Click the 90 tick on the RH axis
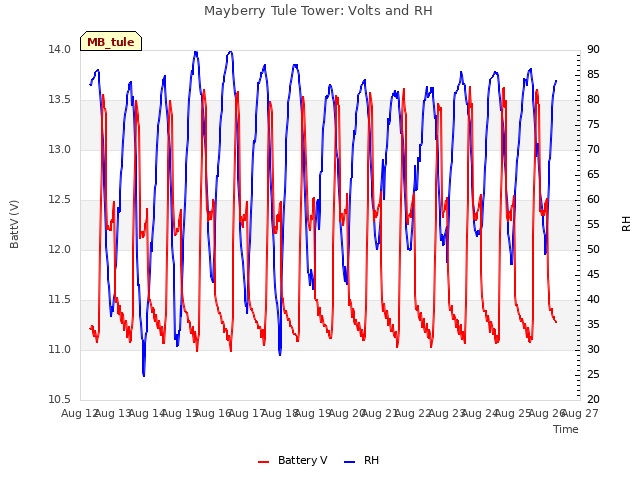The height and width of the screenshot is (480, 640). tap(593, 50)
